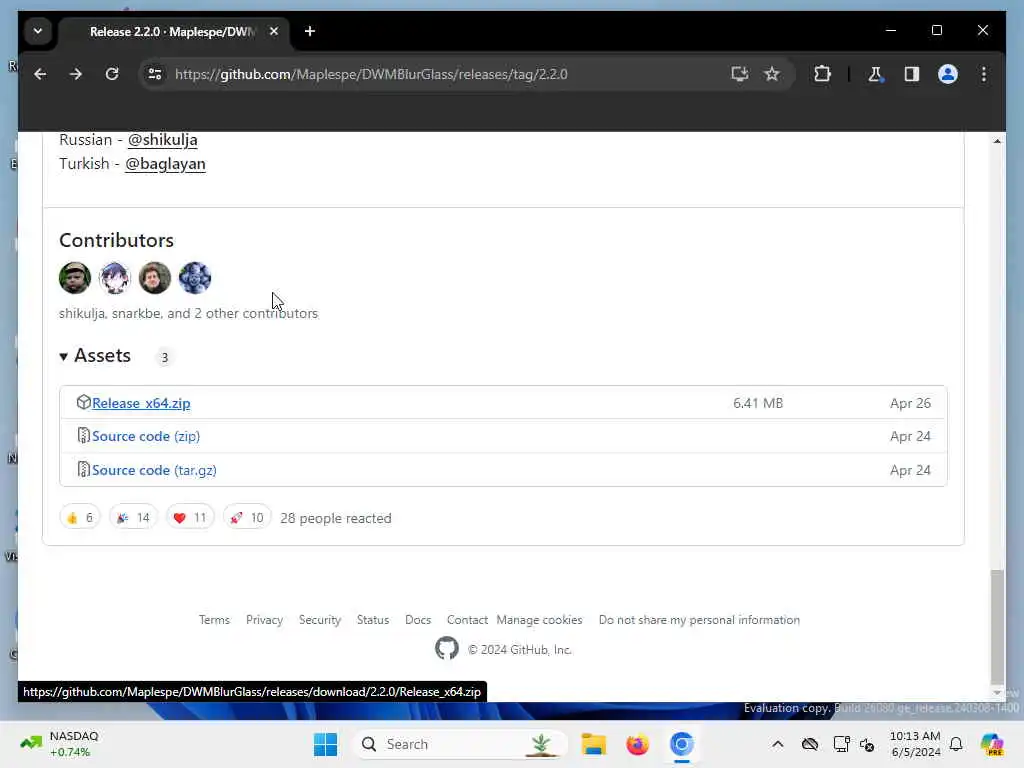1024x768 pixels.
Task: Go forward in browser history
Action: (x=76, y=74)
